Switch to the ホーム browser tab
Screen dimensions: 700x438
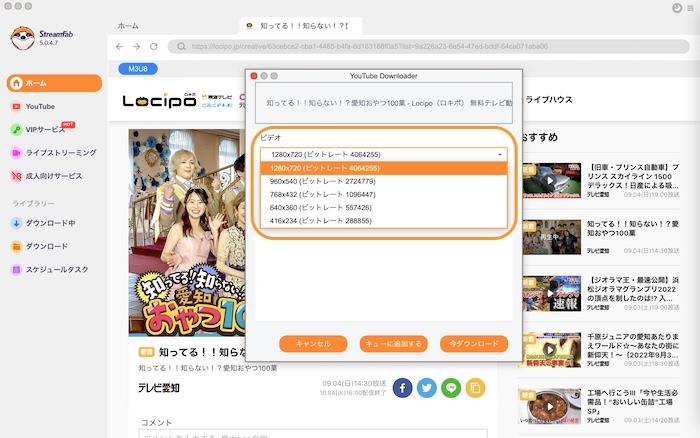[x=128, y=26]
